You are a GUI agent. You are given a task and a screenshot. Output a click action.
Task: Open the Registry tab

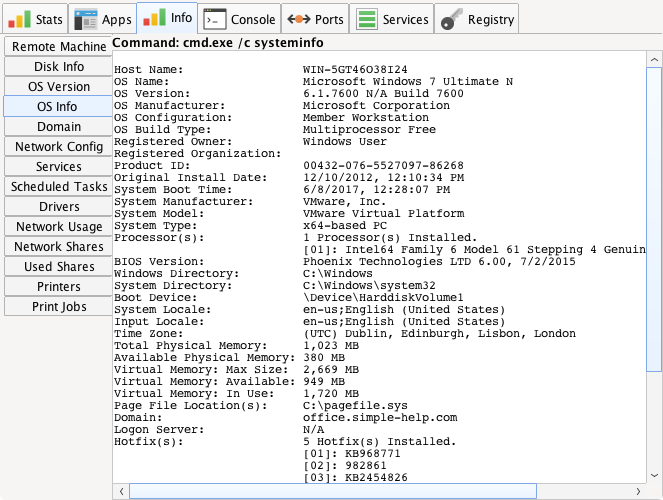click(477, 19)
